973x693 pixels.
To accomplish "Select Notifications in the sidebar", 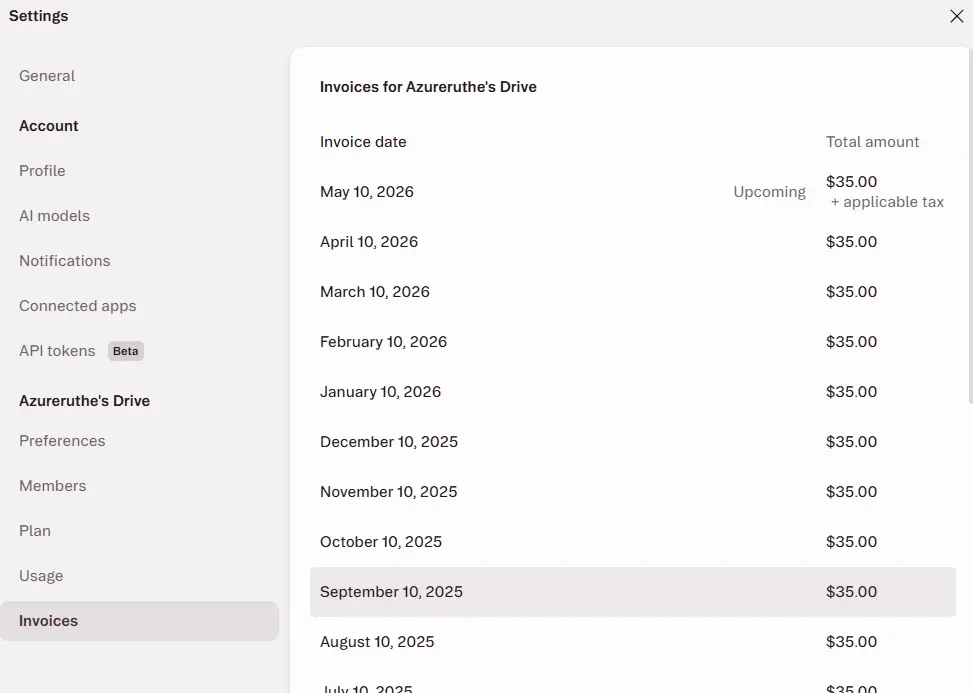I will [65, 261].
